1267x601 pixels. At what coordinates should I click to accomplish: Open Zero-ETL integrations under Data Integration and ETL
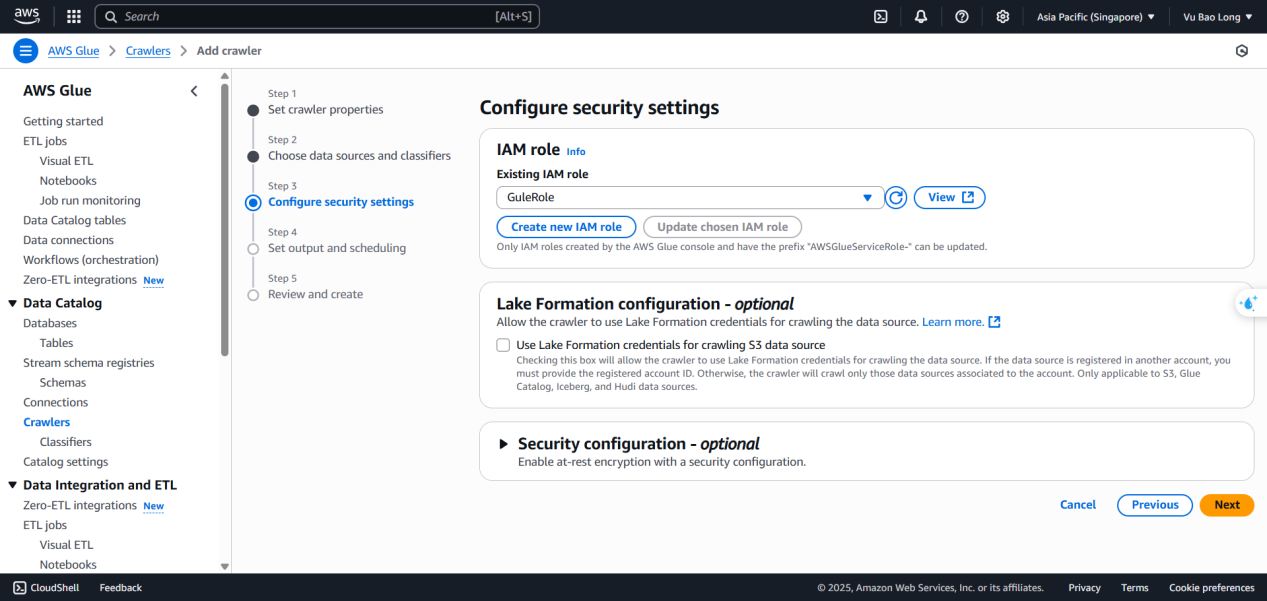point(80,505)
